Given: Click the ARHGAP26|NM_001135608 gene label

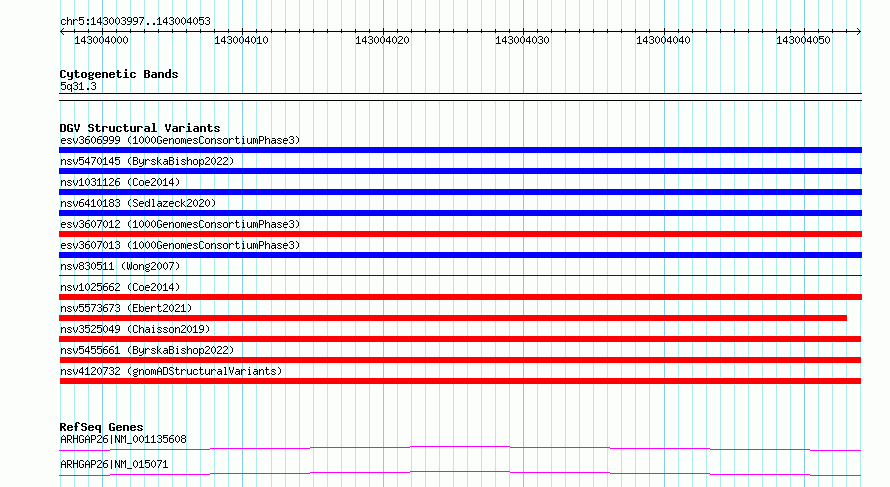Looking at the screenshot, I should [123, 439].
